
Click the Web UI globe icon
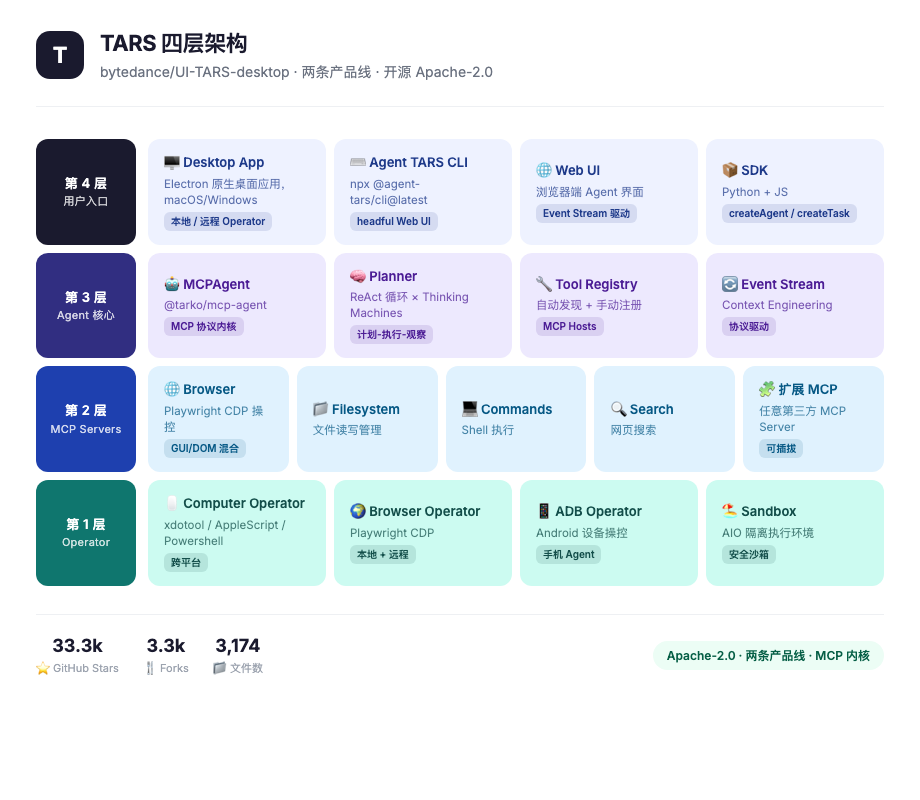point(544,170)
